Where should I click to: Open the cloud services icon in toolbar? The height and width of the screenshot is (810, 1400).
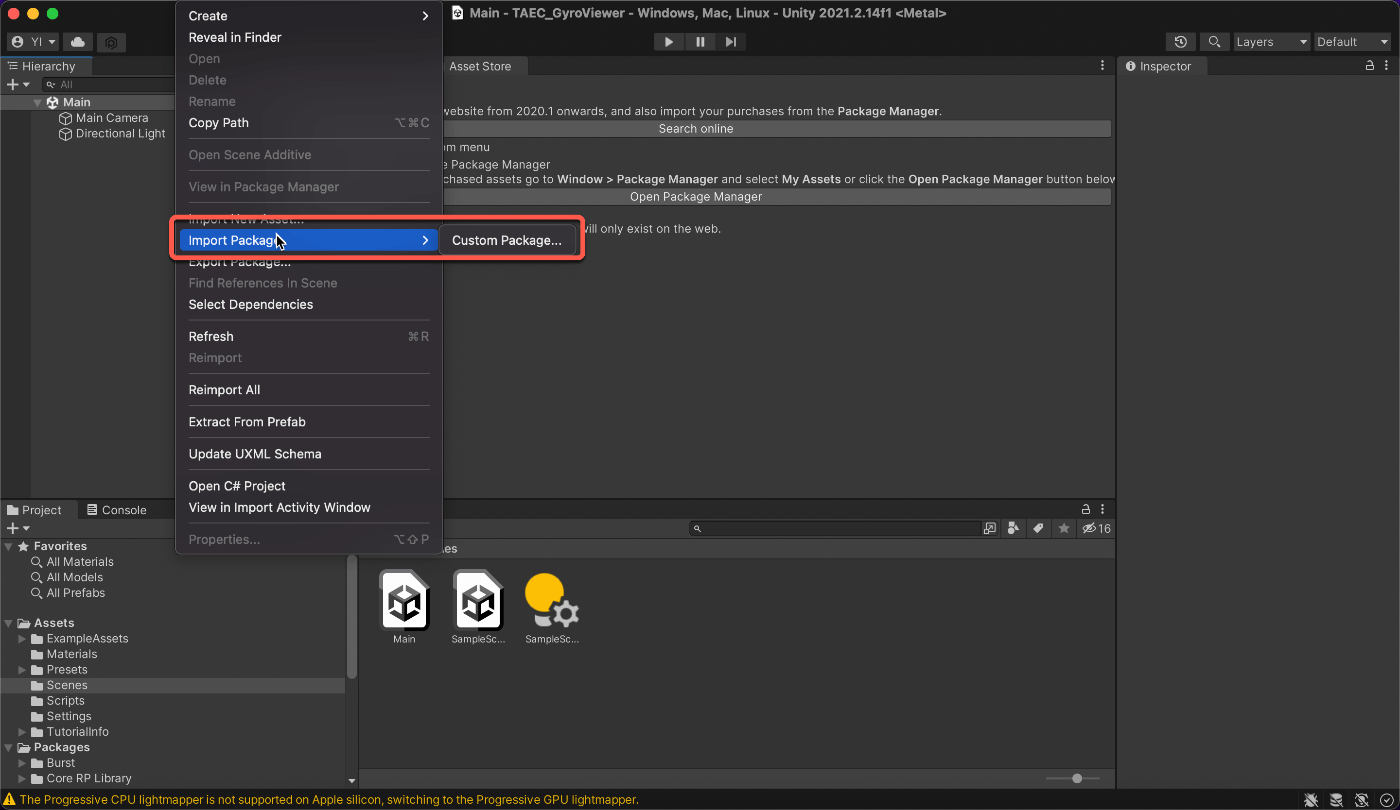78,42
